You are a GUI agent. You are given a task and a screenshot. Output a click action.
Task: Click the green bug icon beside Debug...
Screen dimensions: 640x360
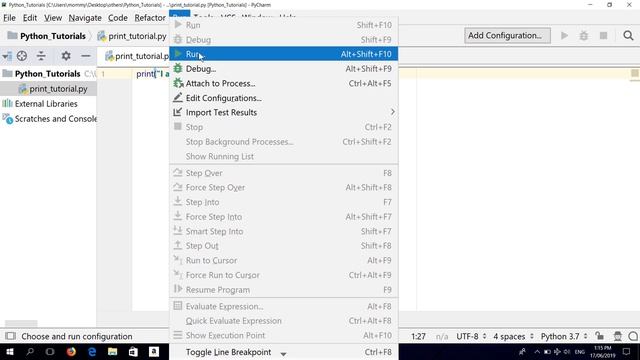[x=178, y=69]
